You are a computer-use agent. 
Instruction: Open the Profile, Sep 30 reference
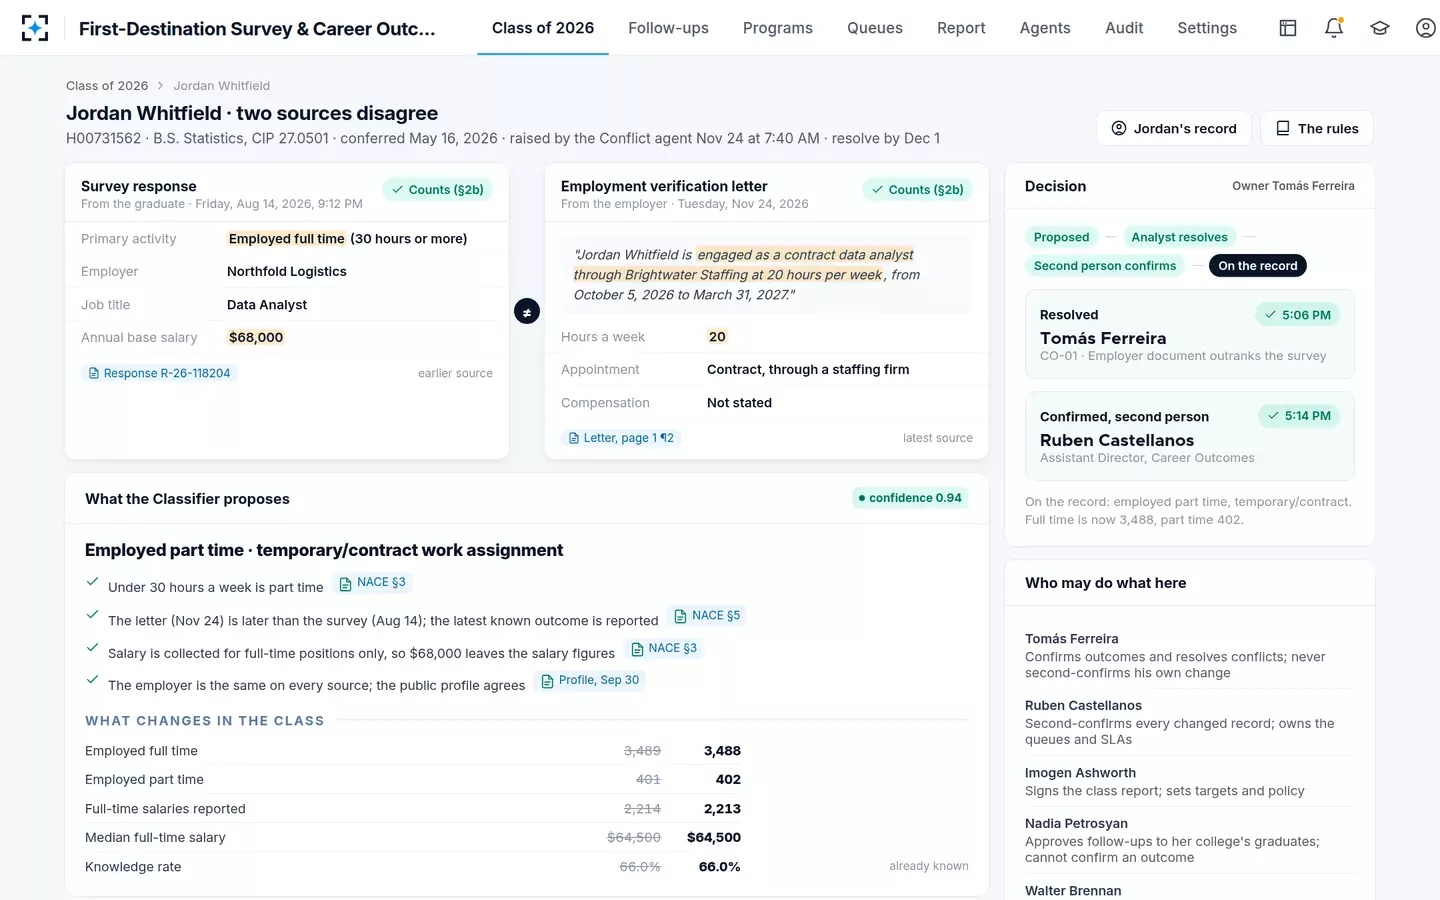[590, 681]
